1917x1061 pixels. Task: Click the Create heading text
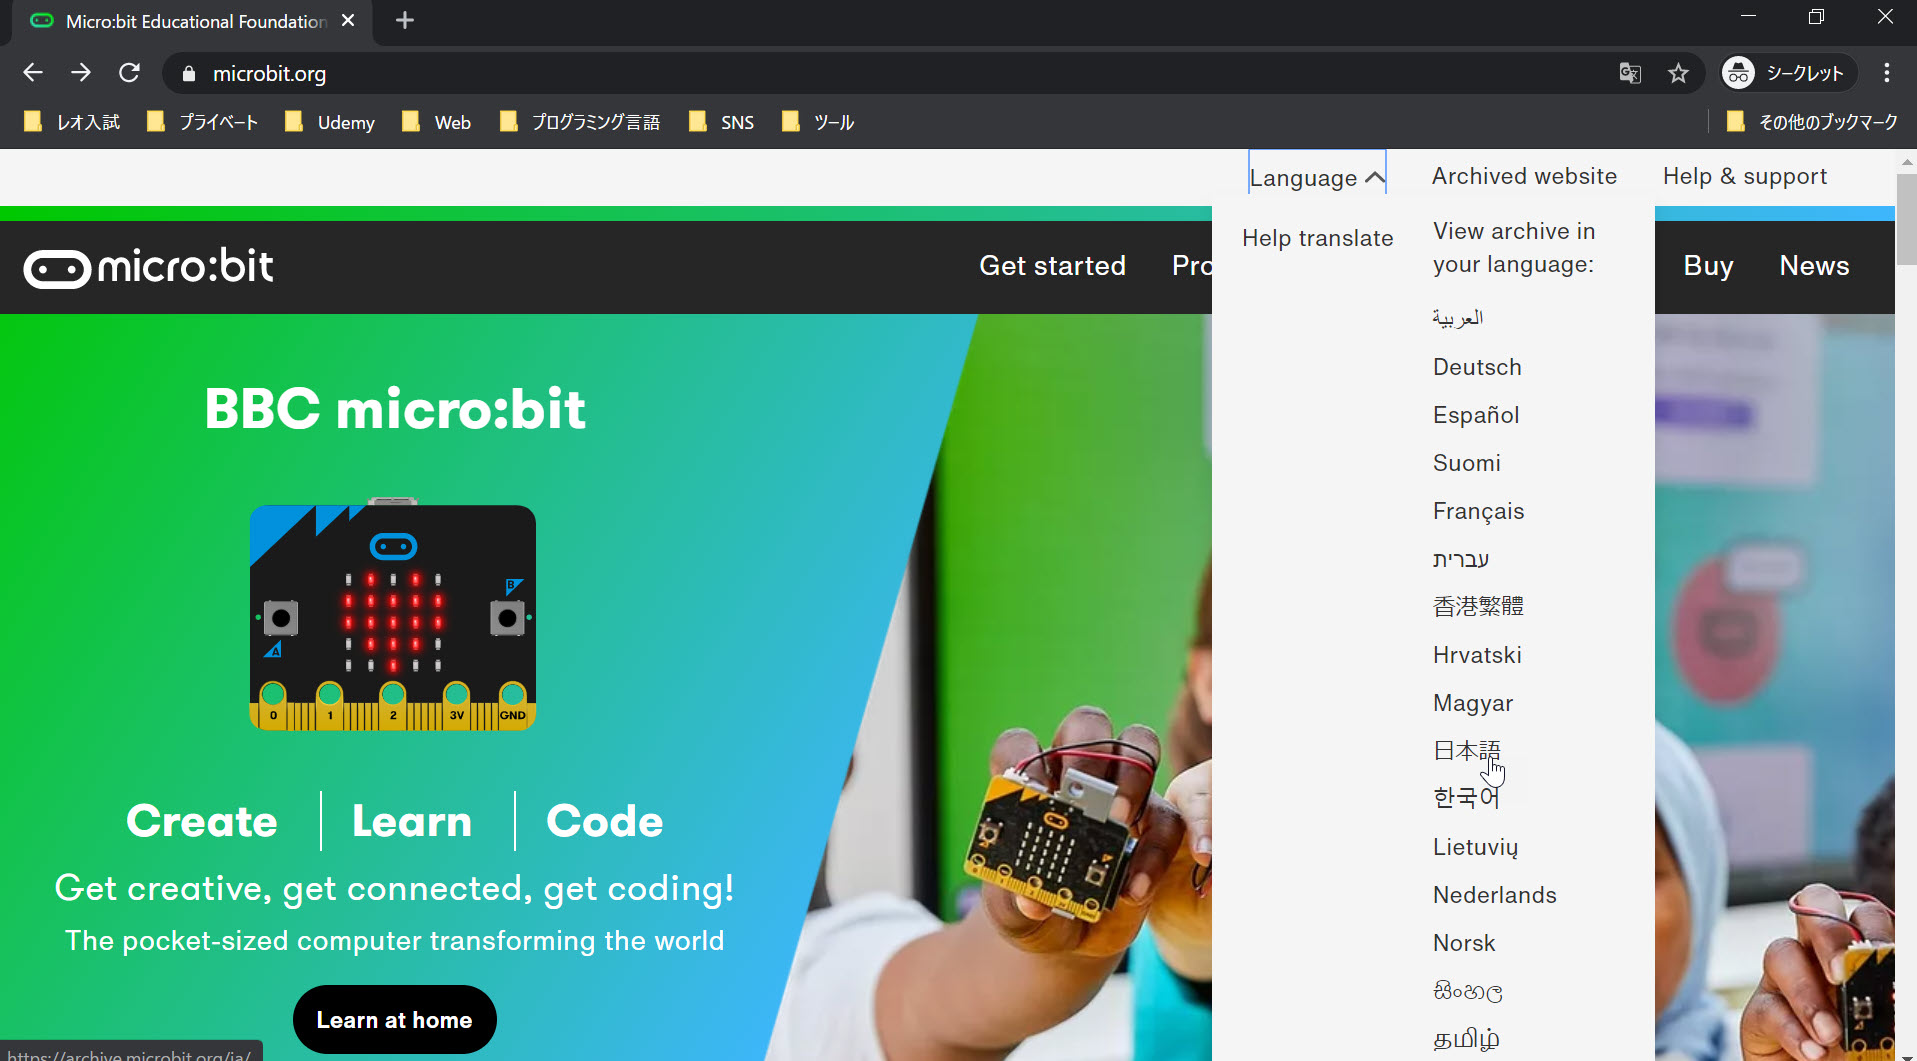click(202, 821)
